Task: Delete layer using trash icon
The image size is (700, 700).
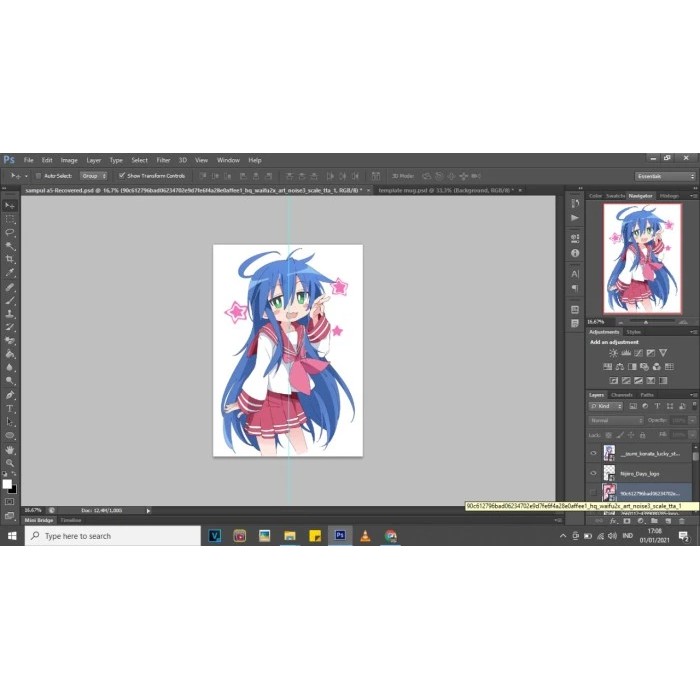Action: pos(682,521)
